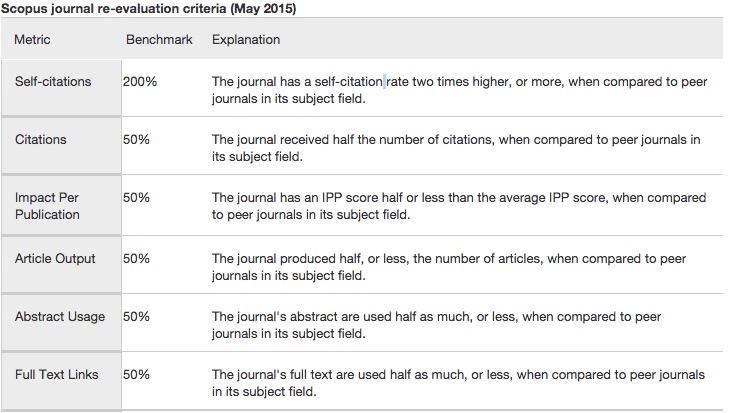Select the Abstract Usage metric cell
This screenshot has width=729, height=413.
pyautogui.click(x=59, y=317)
